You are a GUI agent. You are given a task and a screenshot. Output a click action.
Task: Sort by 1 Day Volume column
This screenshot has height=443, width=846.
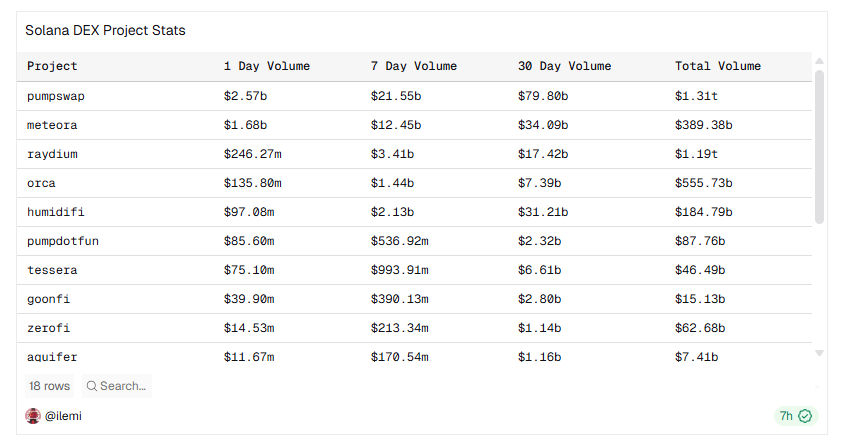[266, 66]
